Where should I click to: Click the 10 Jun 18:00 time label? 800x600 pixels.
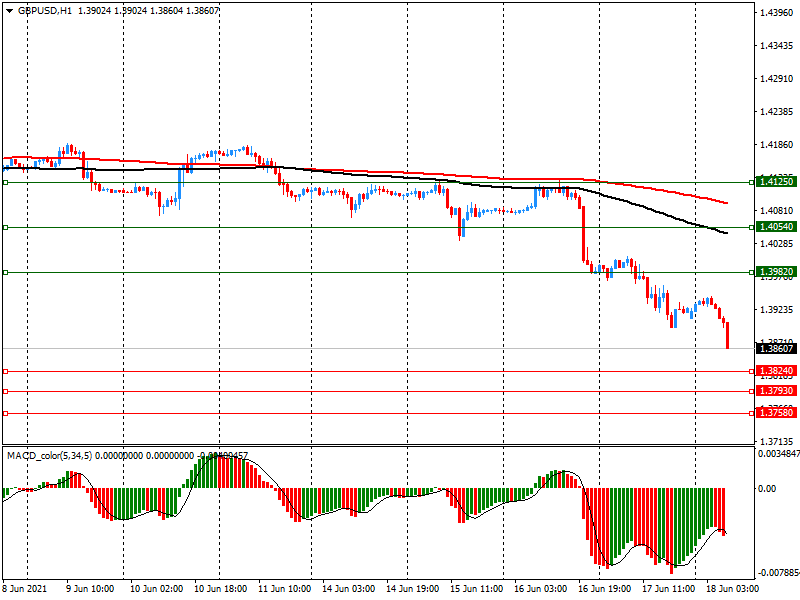point(220,588)
